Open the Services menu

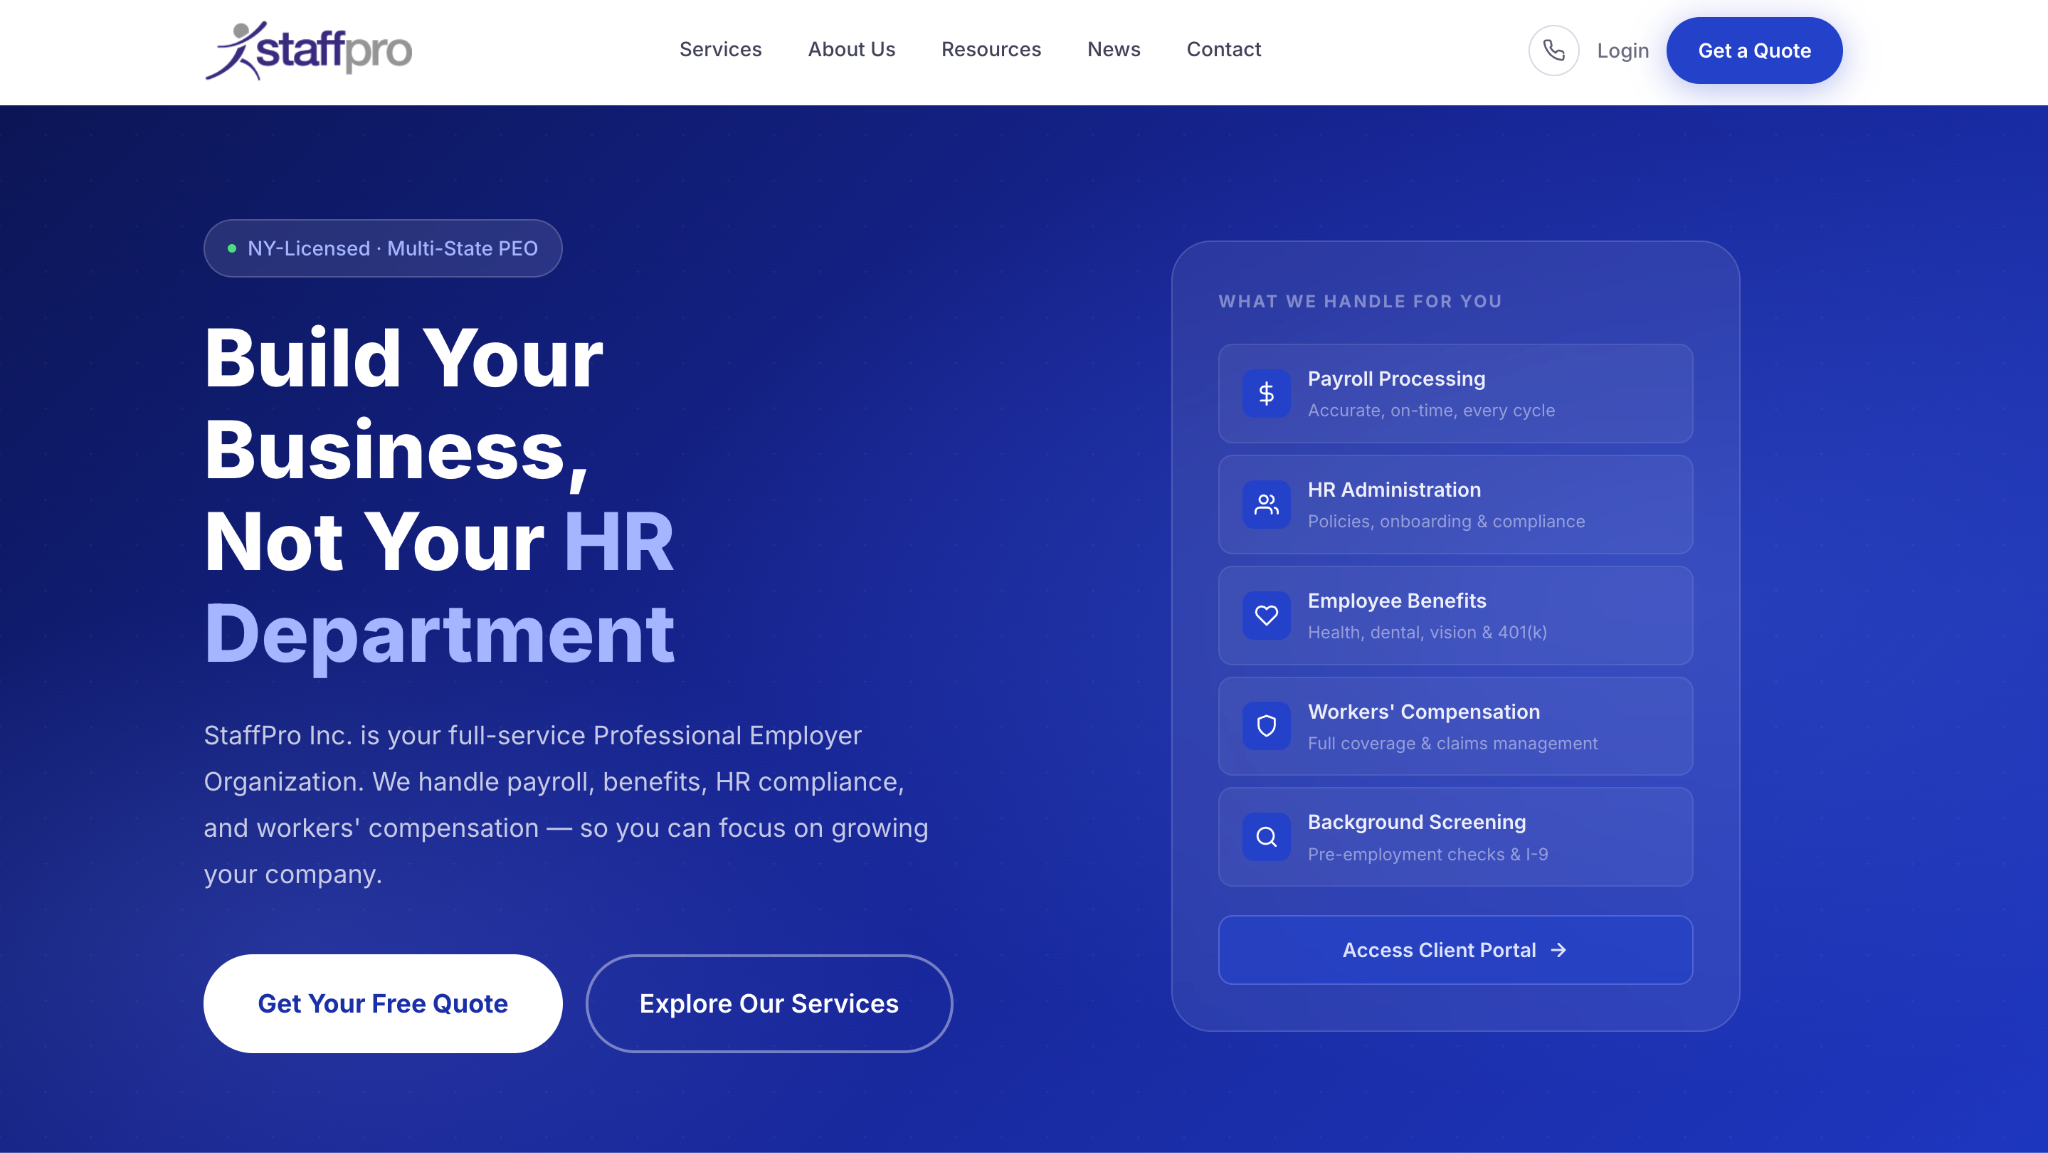[720, 49]
